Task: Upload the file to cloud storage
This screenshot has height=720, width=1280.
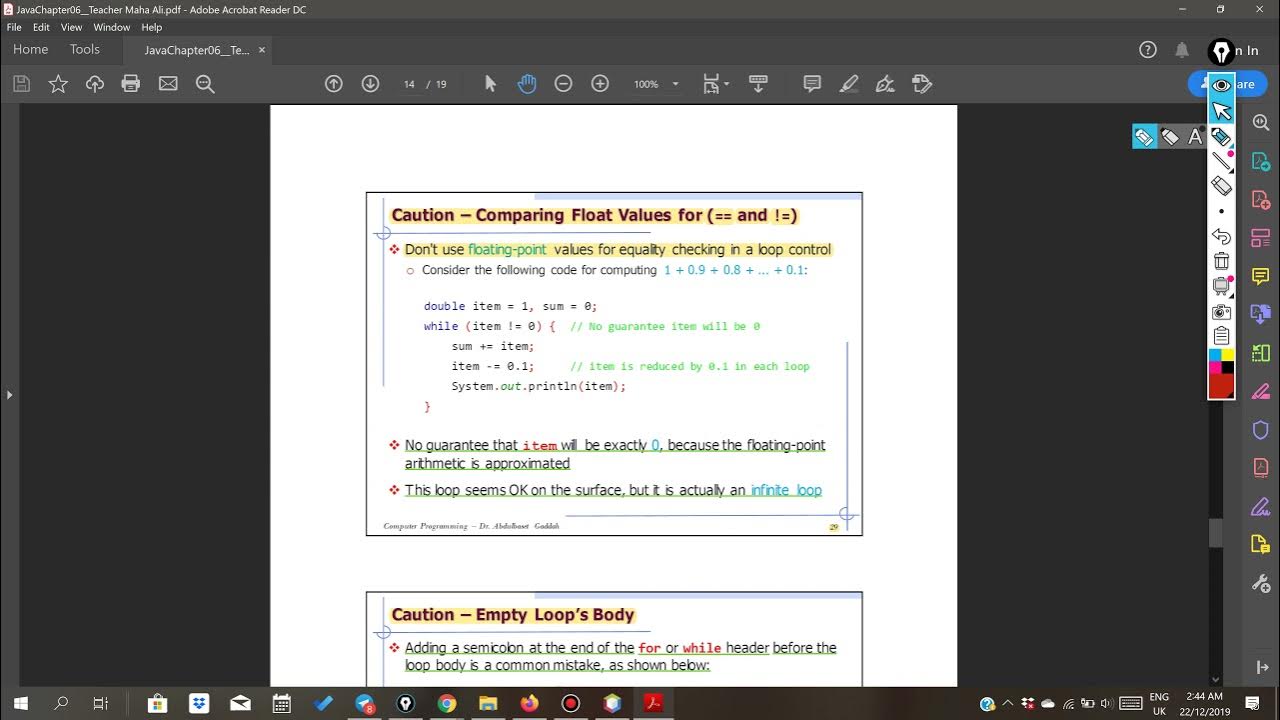Action: [x=95, y=84]
